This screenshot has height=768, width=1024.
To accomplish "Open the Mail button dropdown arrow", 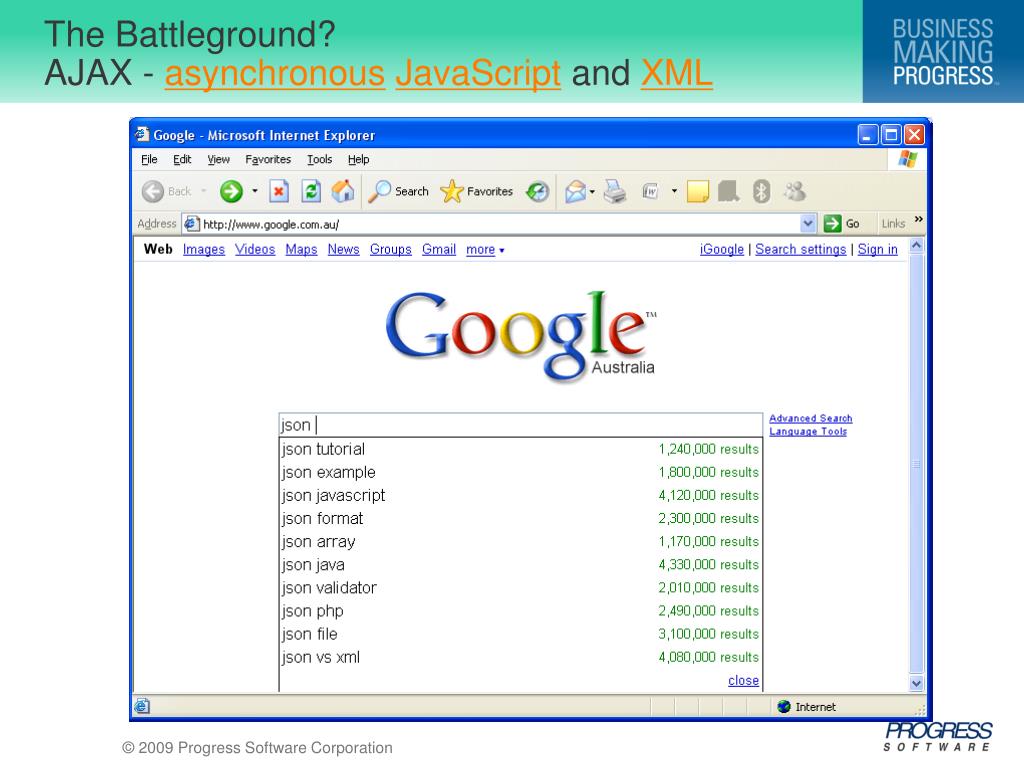I will pyautogui.click(x=592, y=192).
